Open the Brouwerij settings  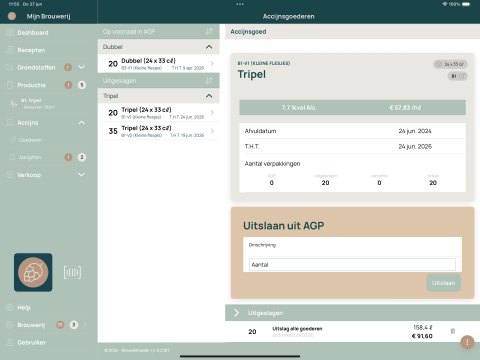coord(31,325)
